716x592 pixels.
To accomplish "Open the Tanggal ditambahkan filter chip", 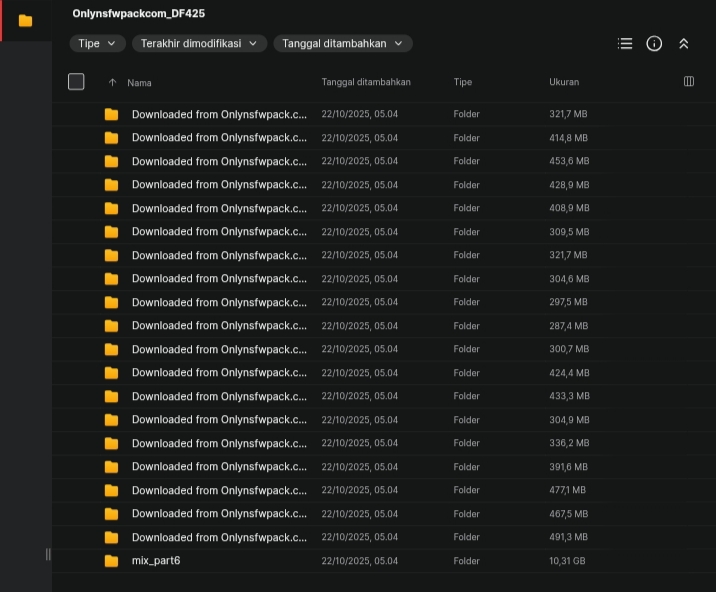I will (x=342, y=44).
